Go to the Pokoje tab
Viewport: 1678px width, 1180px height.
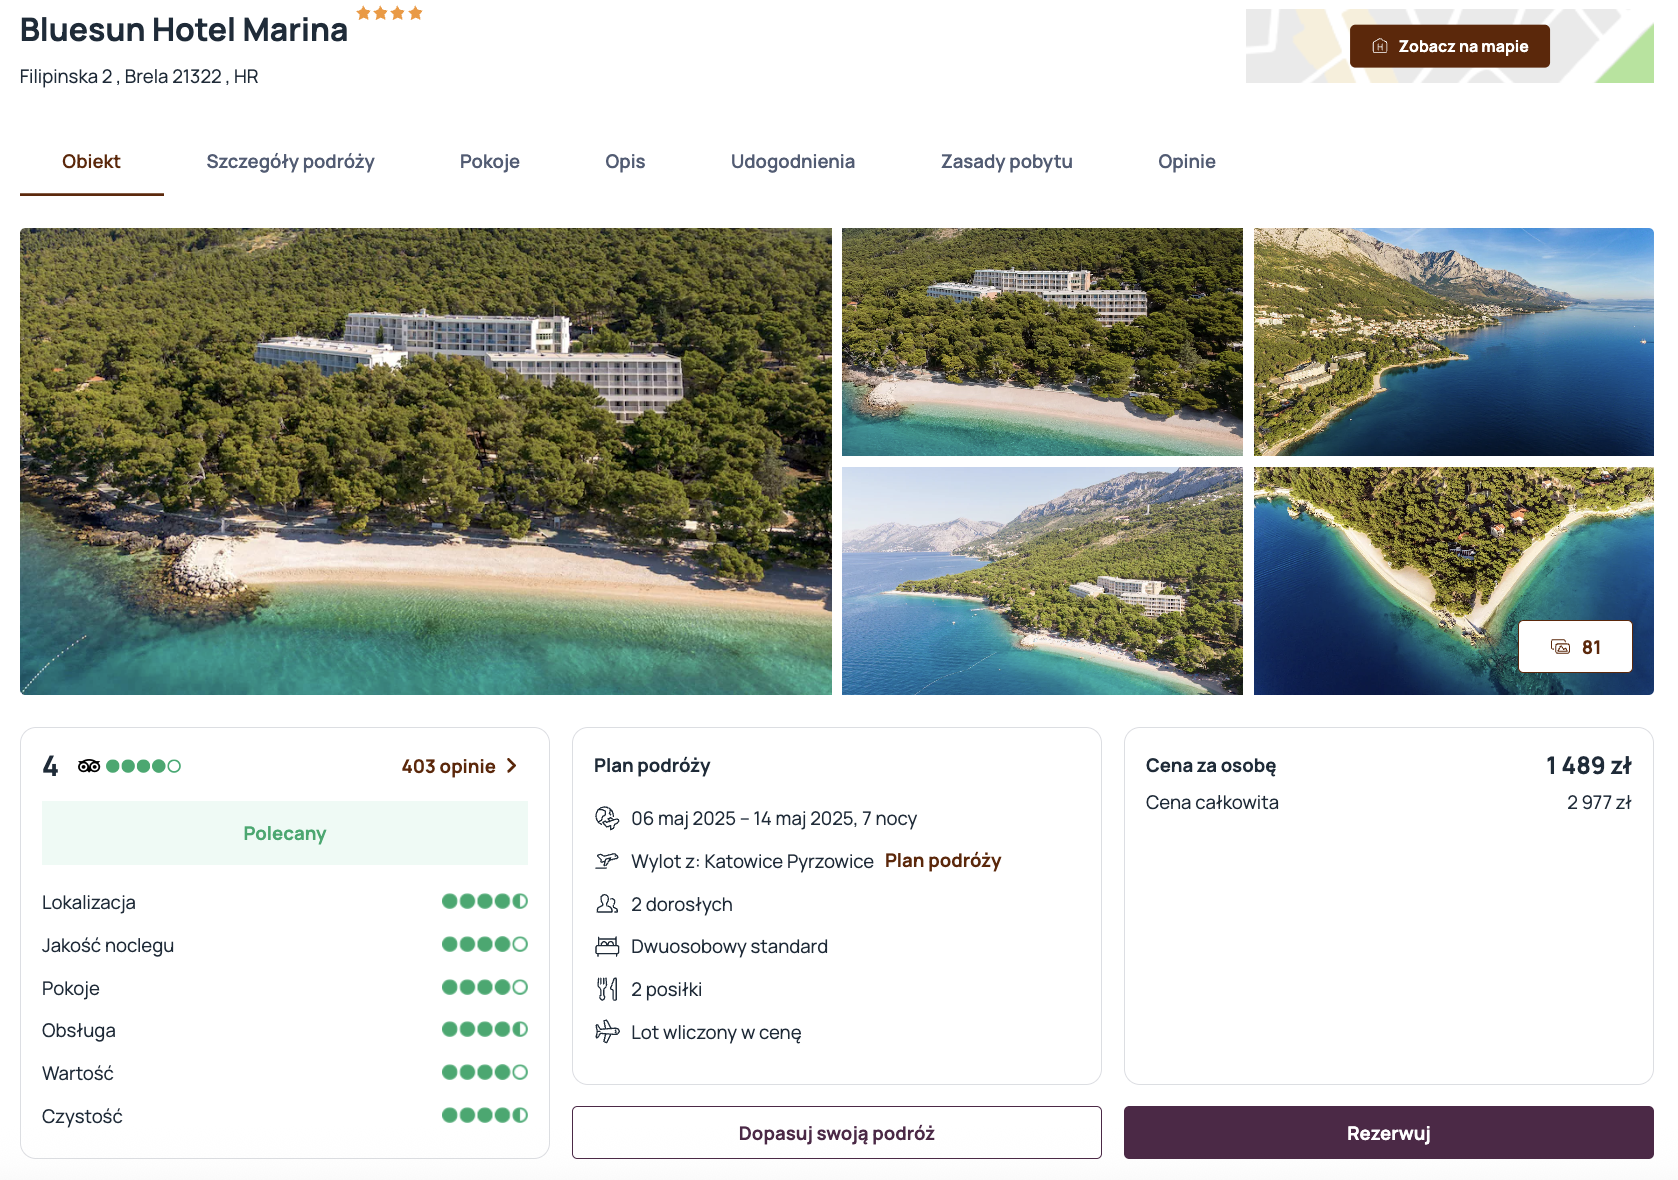tap(490, 162)
